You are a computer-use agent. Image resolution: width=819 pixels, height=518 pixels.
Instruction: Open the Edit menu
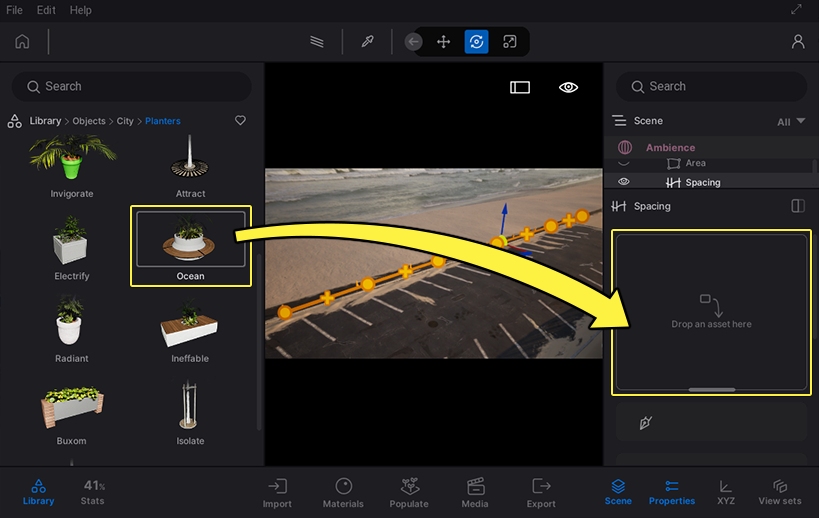click(x=46, y=10)
